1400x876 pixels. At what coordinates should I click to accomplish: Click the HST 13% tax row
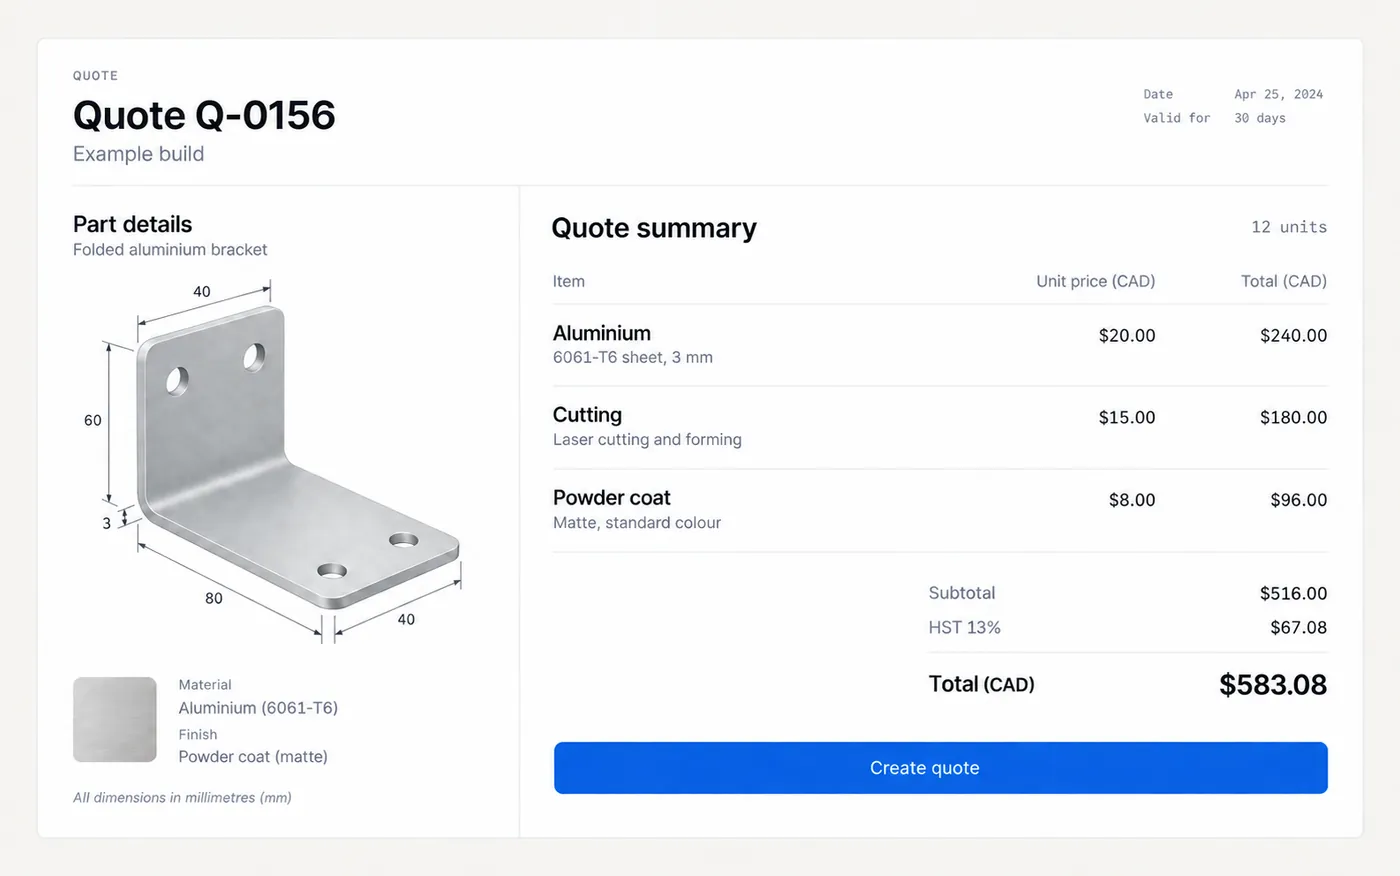[1128, 627]
